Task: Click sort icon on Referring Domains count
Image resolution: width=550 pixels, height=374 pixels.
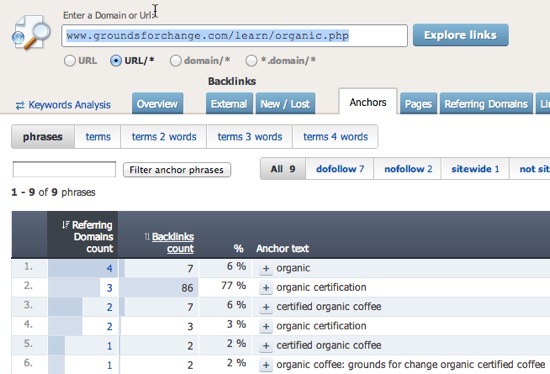Action: [66, 225]
